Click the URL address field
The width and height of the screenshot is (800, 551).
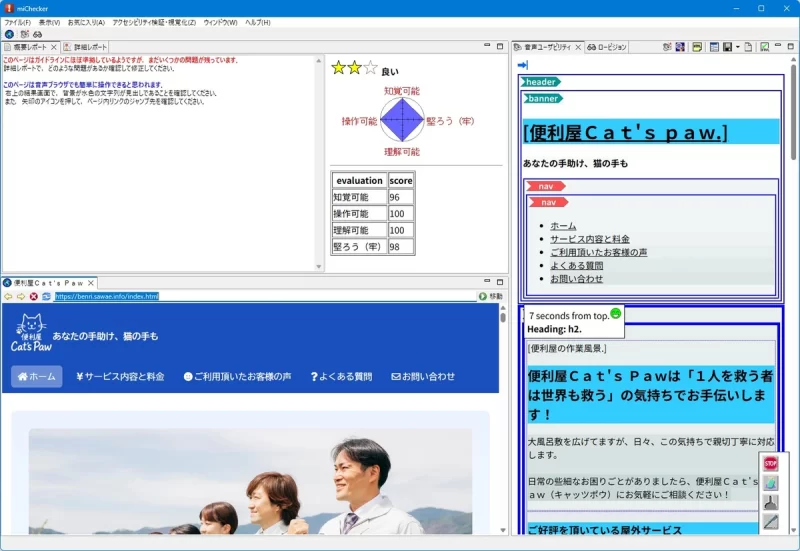[x=264, y=296]
